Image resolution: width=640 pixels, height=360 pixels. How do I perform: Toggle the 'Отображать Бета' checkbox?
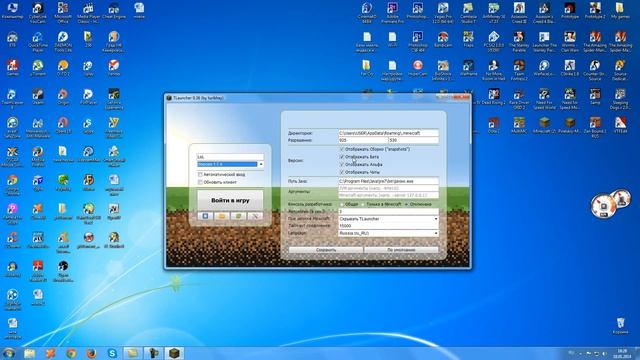[x=342, y=157]
